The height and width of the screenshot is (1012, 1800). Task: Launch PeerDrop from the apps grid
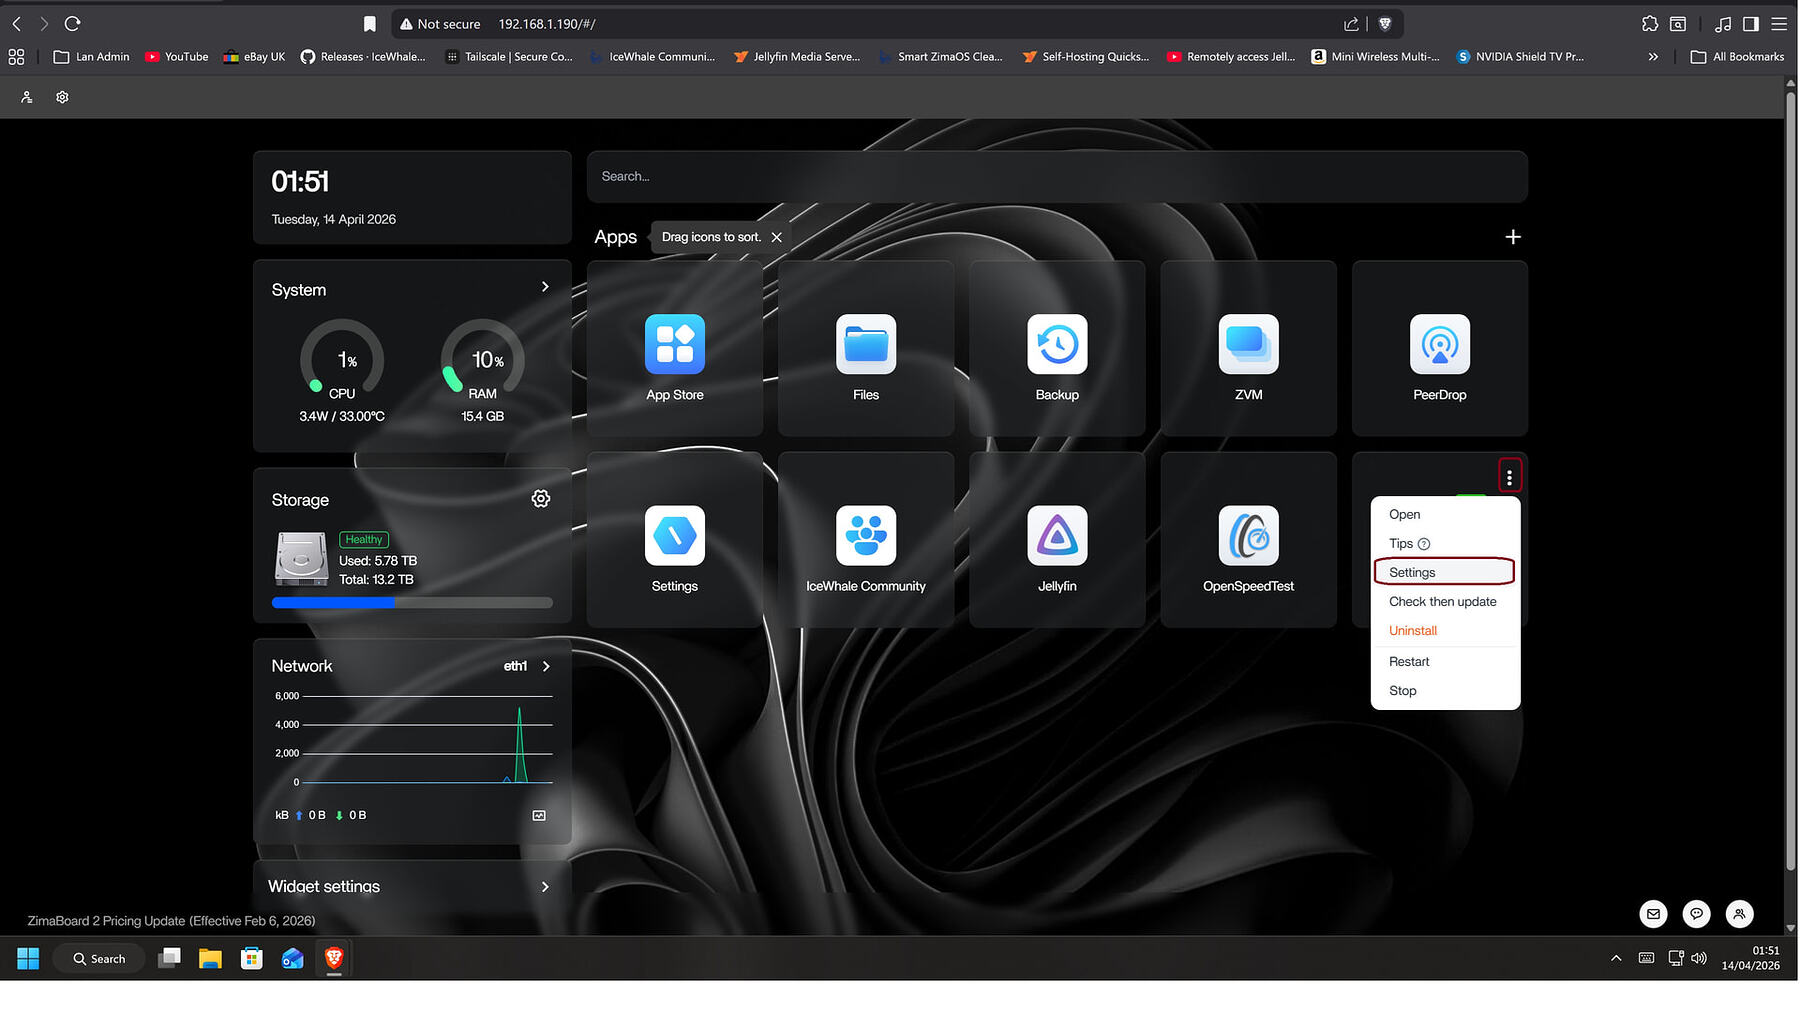1438,345
